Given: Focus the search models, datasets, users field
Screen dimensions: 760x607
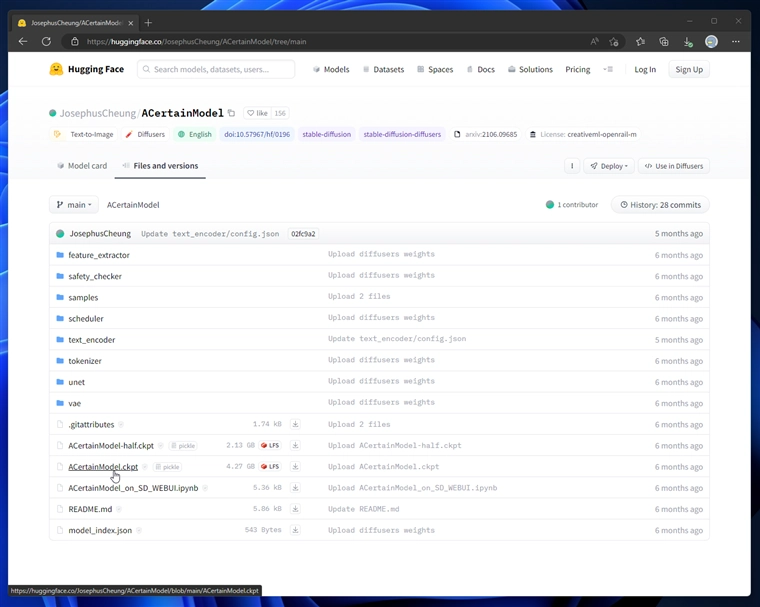Looking at the screenshot, I should coord(216,69).
